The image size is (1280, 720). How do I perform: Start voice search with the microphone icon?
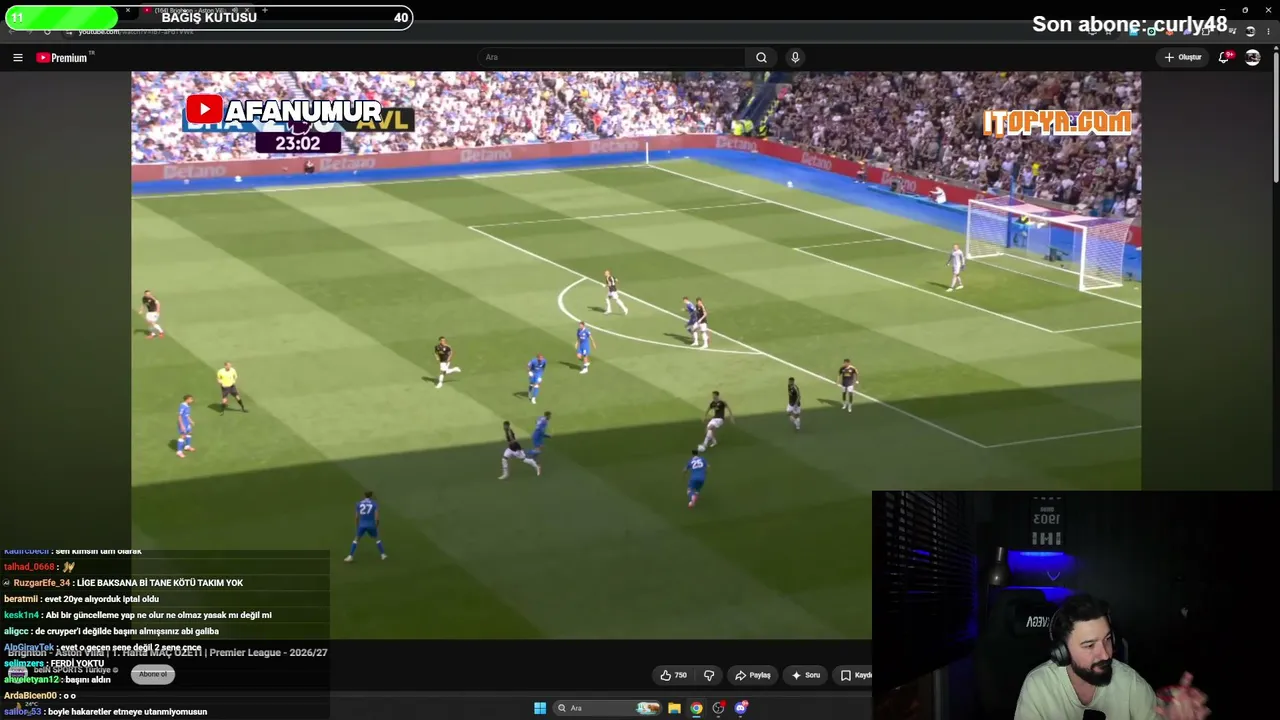point(795,57)
